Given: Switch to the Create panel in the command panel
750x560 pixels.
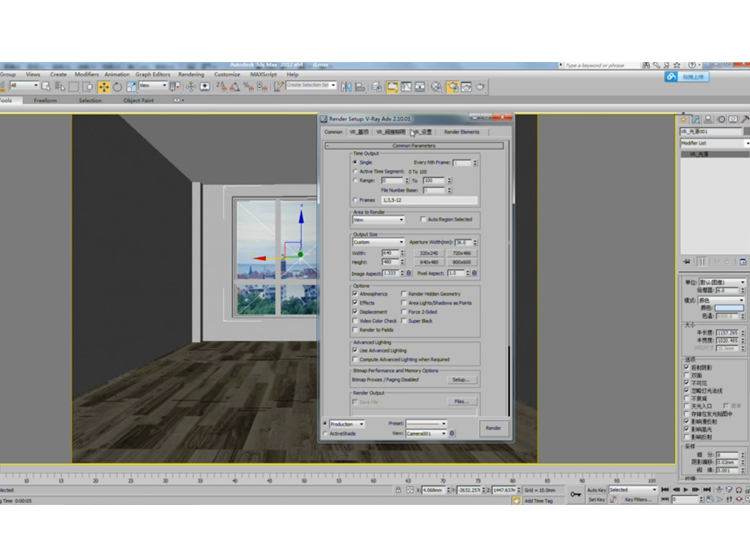Looking at the screenshot, I should 684,120.
